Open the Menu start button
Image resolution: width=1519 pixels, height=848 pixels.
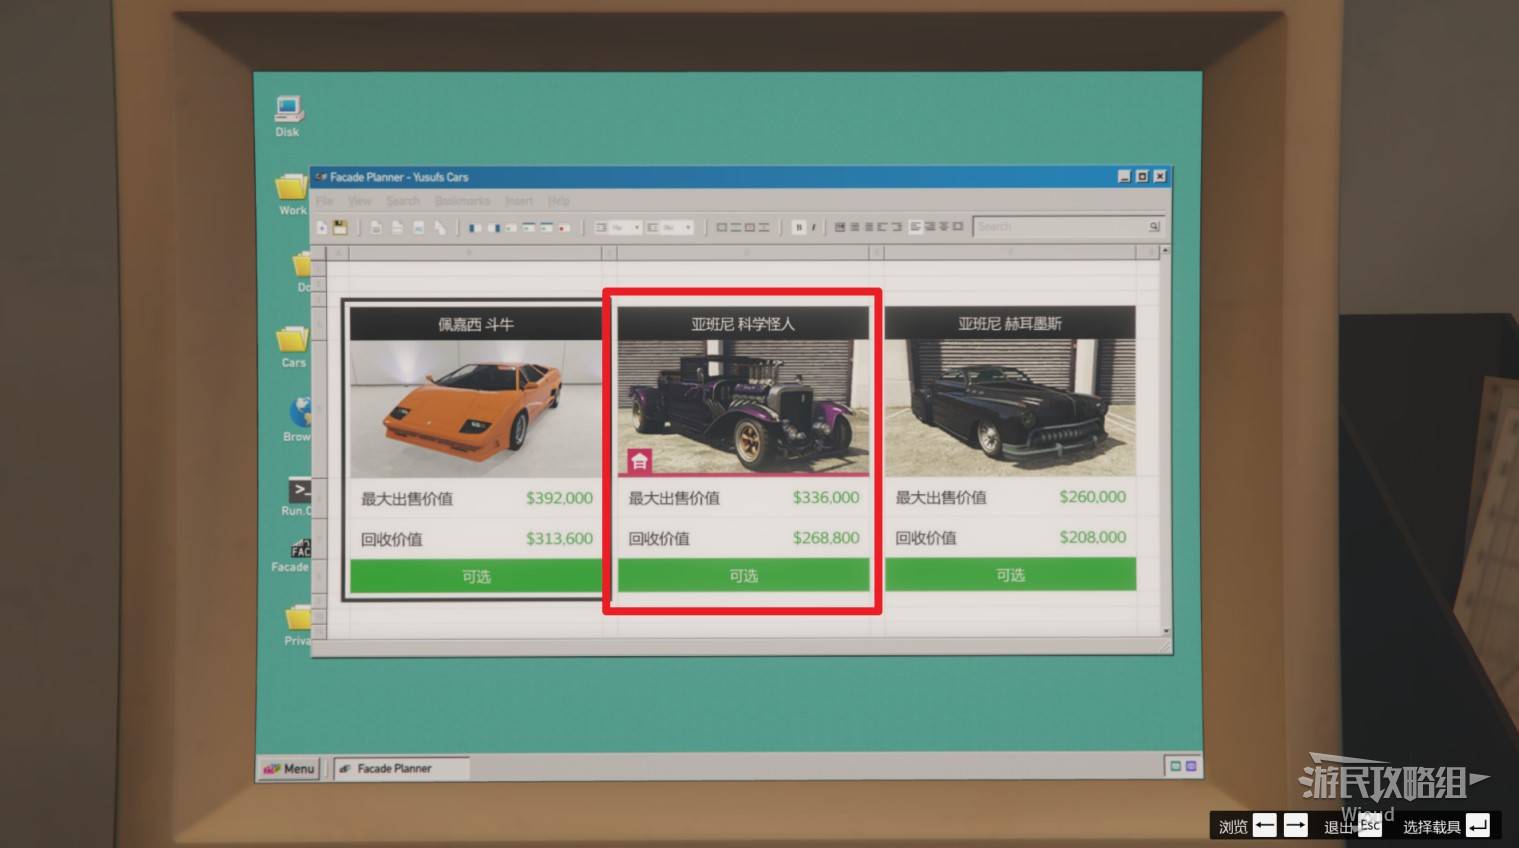[x=288, y=768]
